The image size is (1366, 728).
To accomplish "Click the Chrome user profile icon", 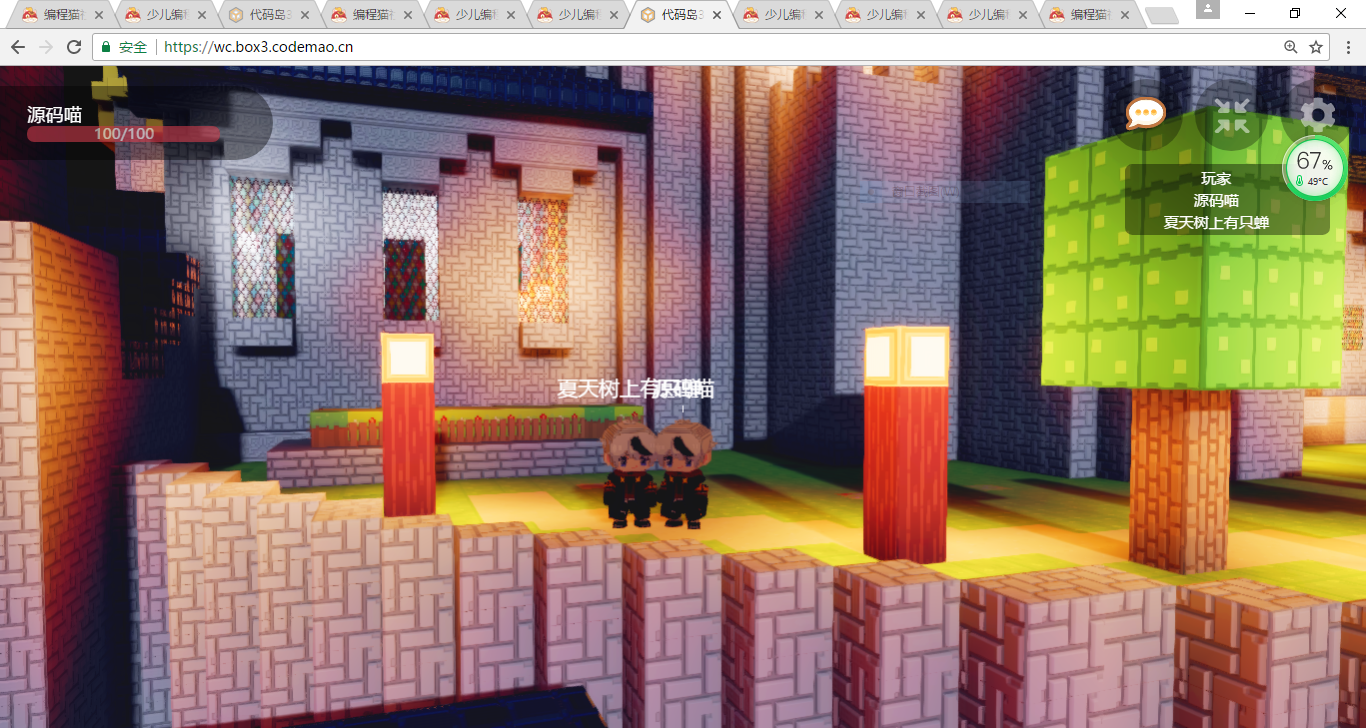I will 1207,9.
